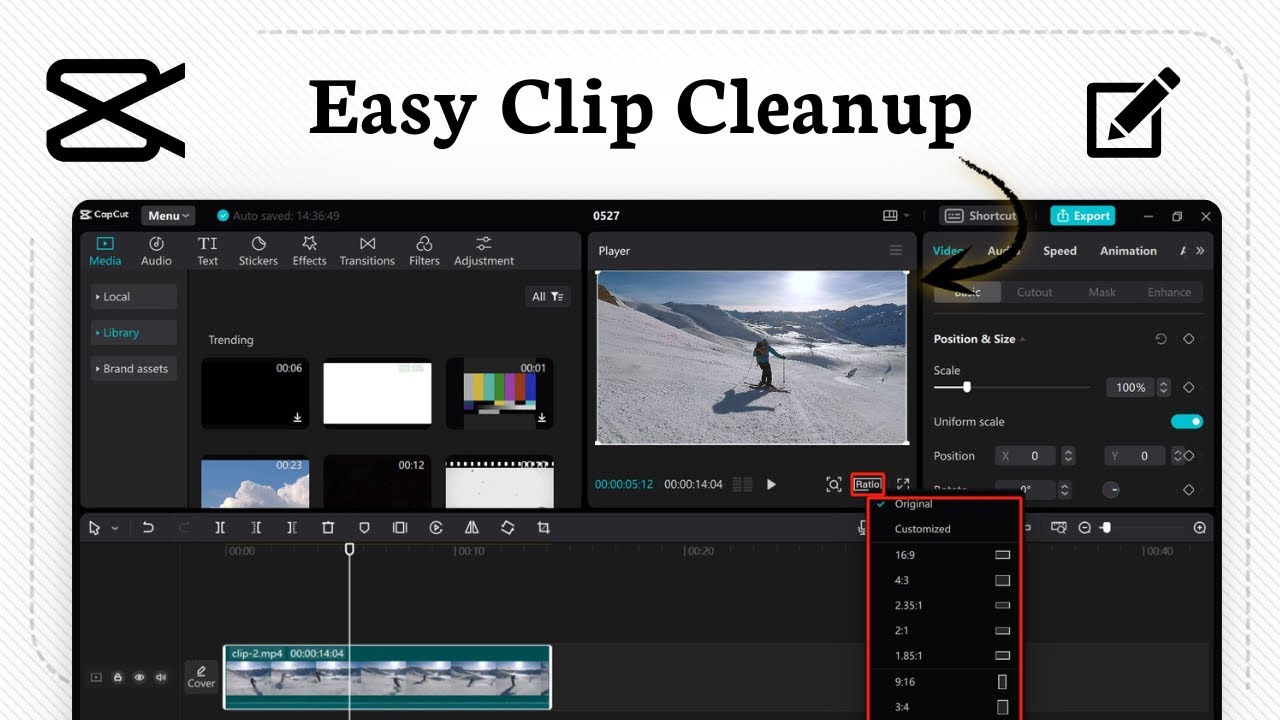The image size is (1280, 720).
Task: Select the clouds 00:23 clip thumbnail
Action: click(x=255, y=482)
